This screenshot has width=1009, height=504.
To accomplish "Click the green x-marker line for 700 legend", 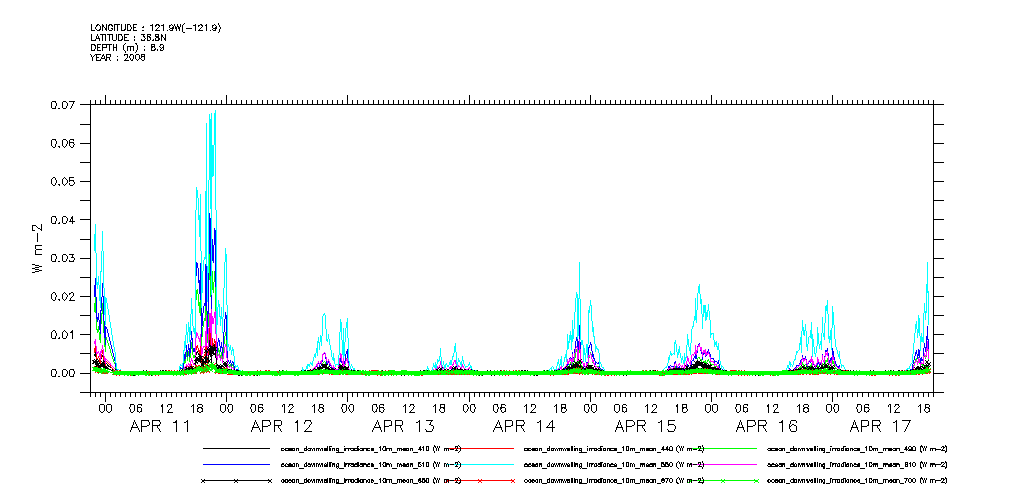I will coord(723,481).
